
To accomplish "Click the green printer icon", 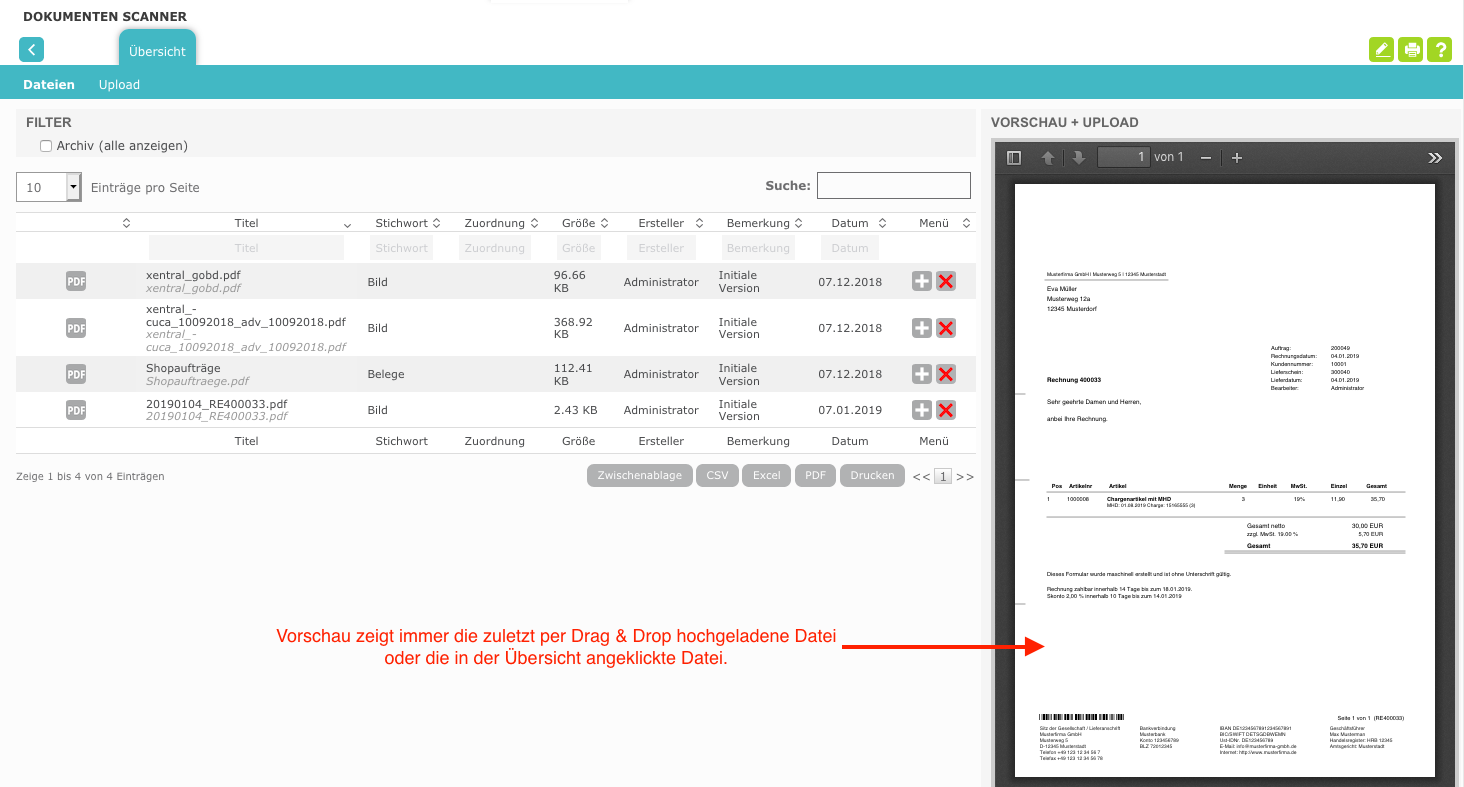I will [1410, 49].
